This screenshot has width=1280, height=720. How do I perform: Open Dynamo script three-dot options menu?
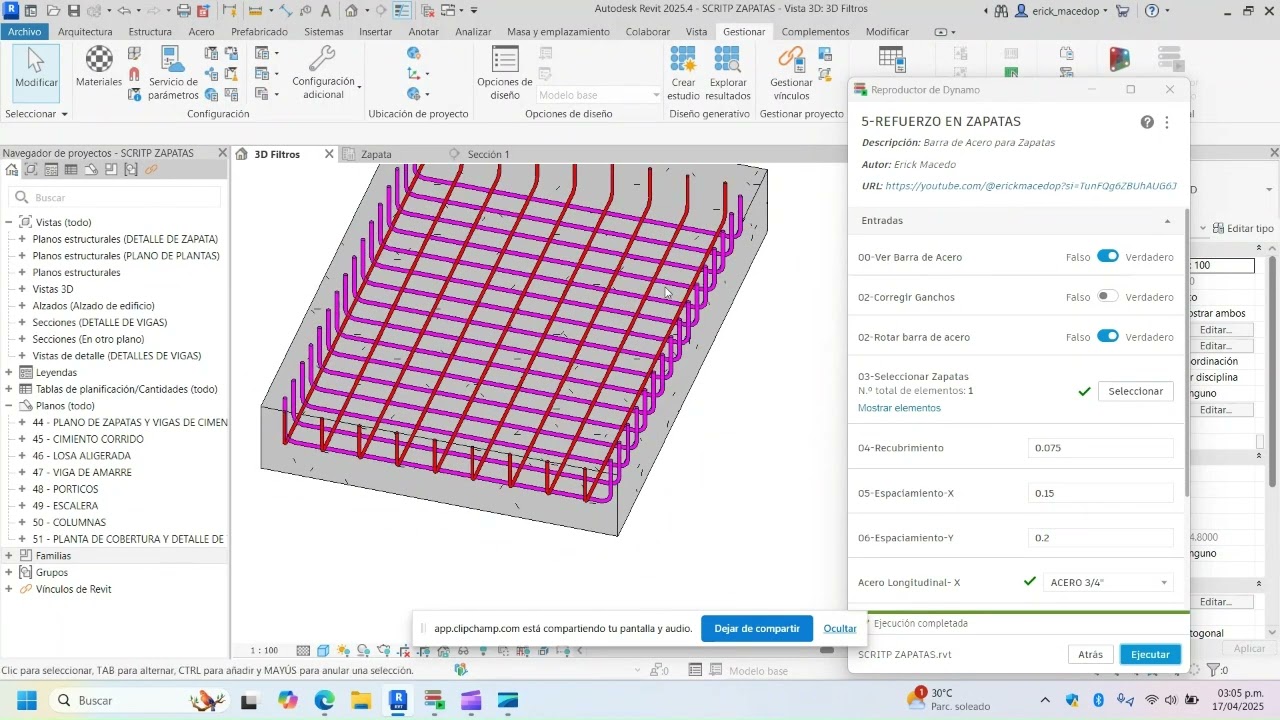1166,122
